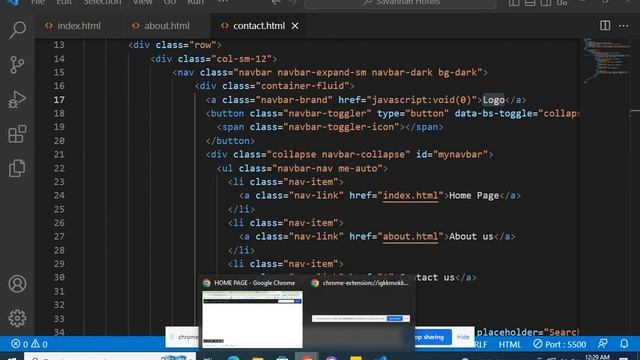Close the contact.html tab
This screenshot has height=360, width=640.
(295, 26)
